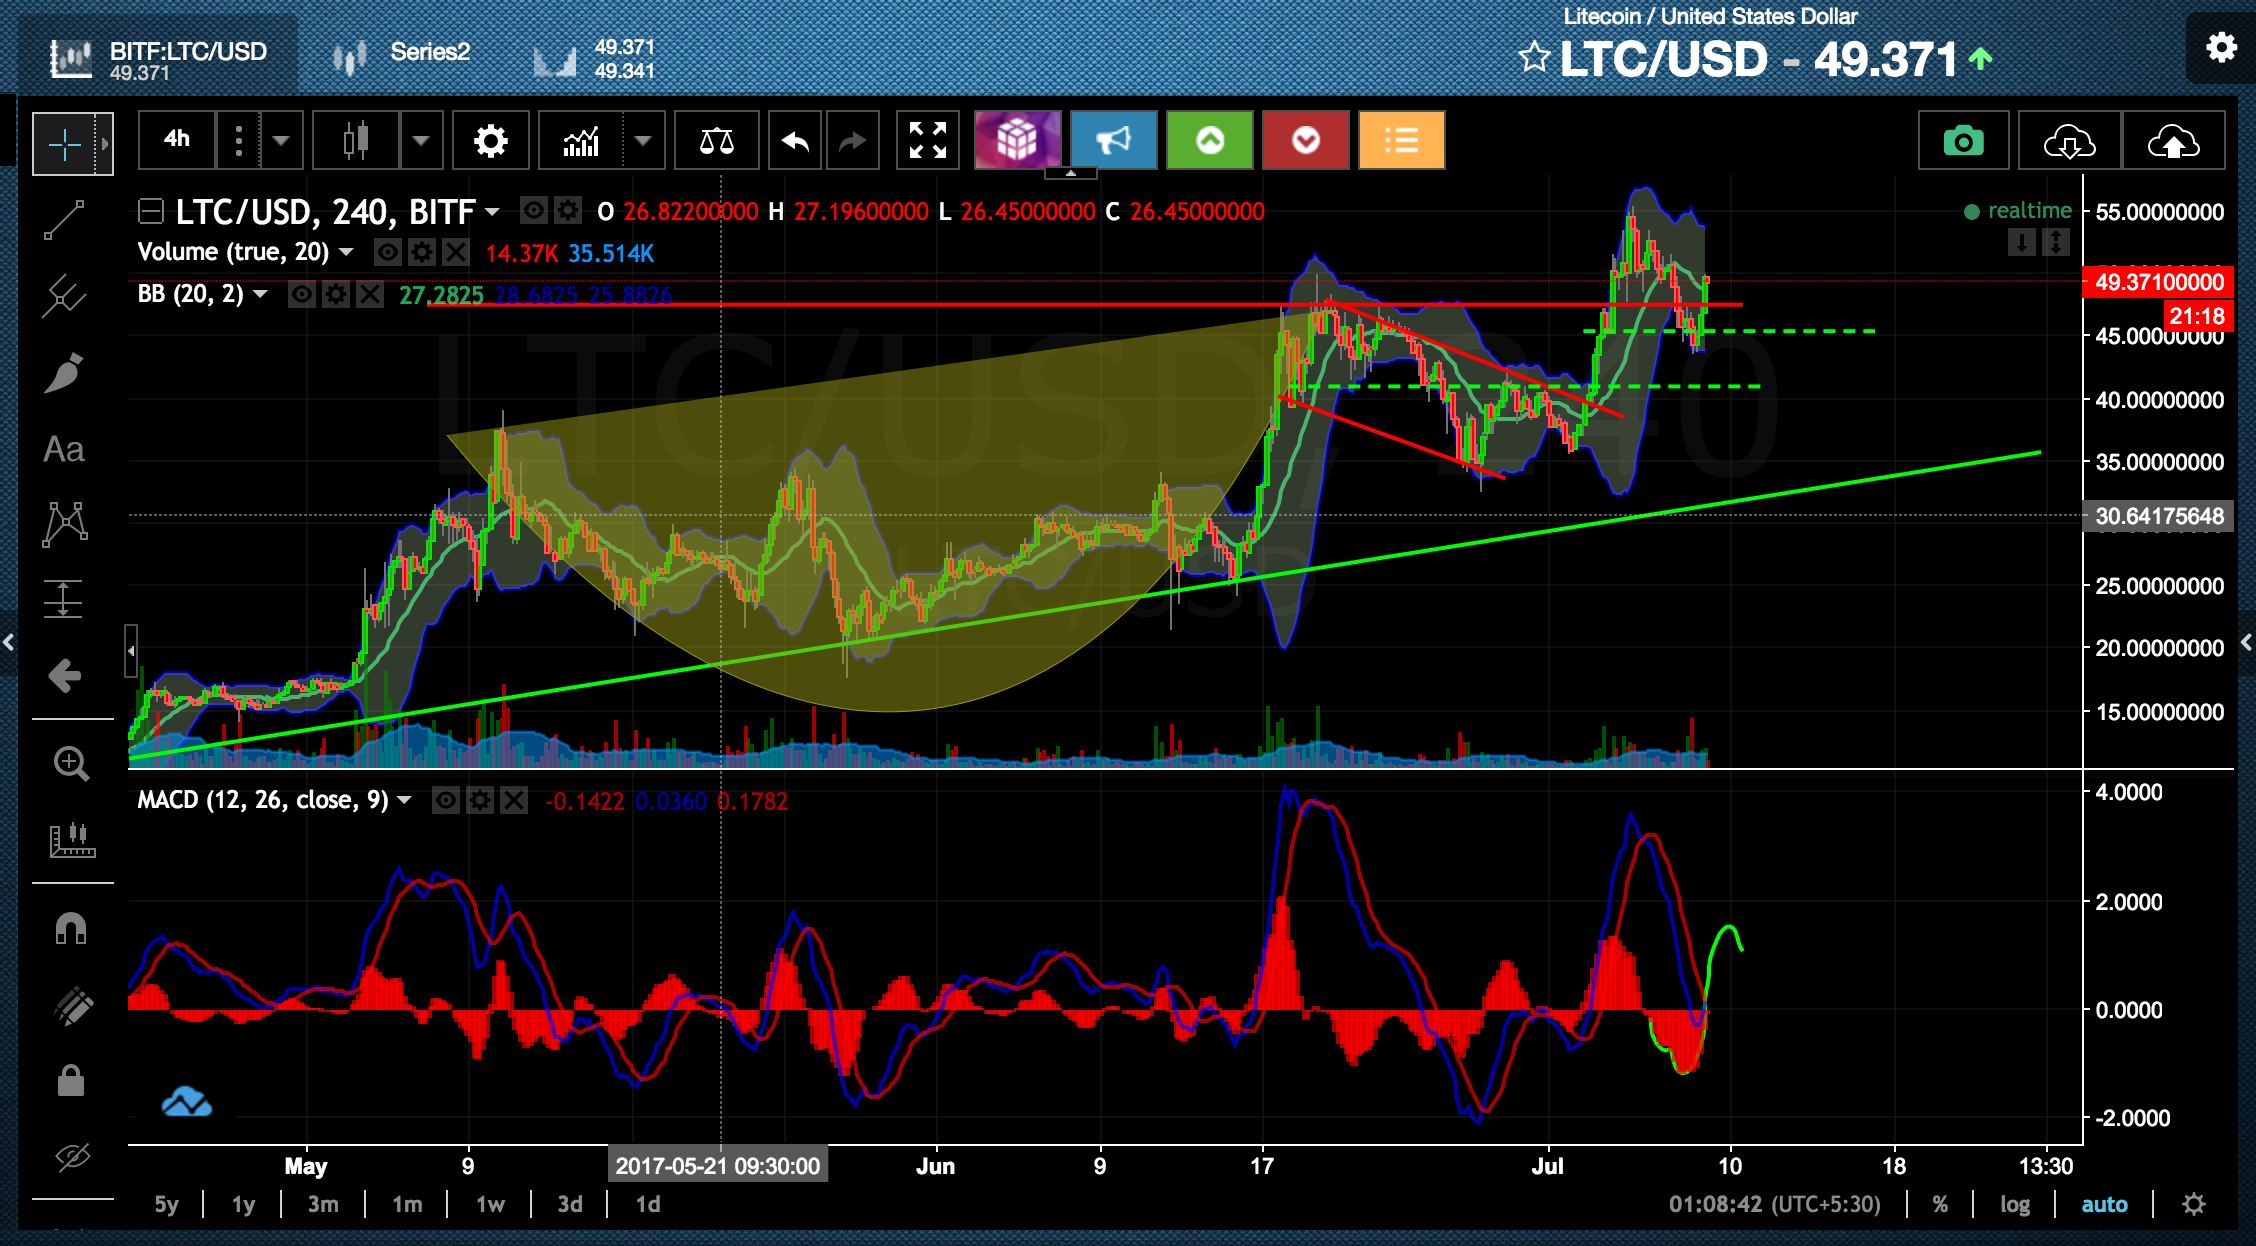
Task: Select the Aa text annotation tool
Action: click(x=65, y=449)
